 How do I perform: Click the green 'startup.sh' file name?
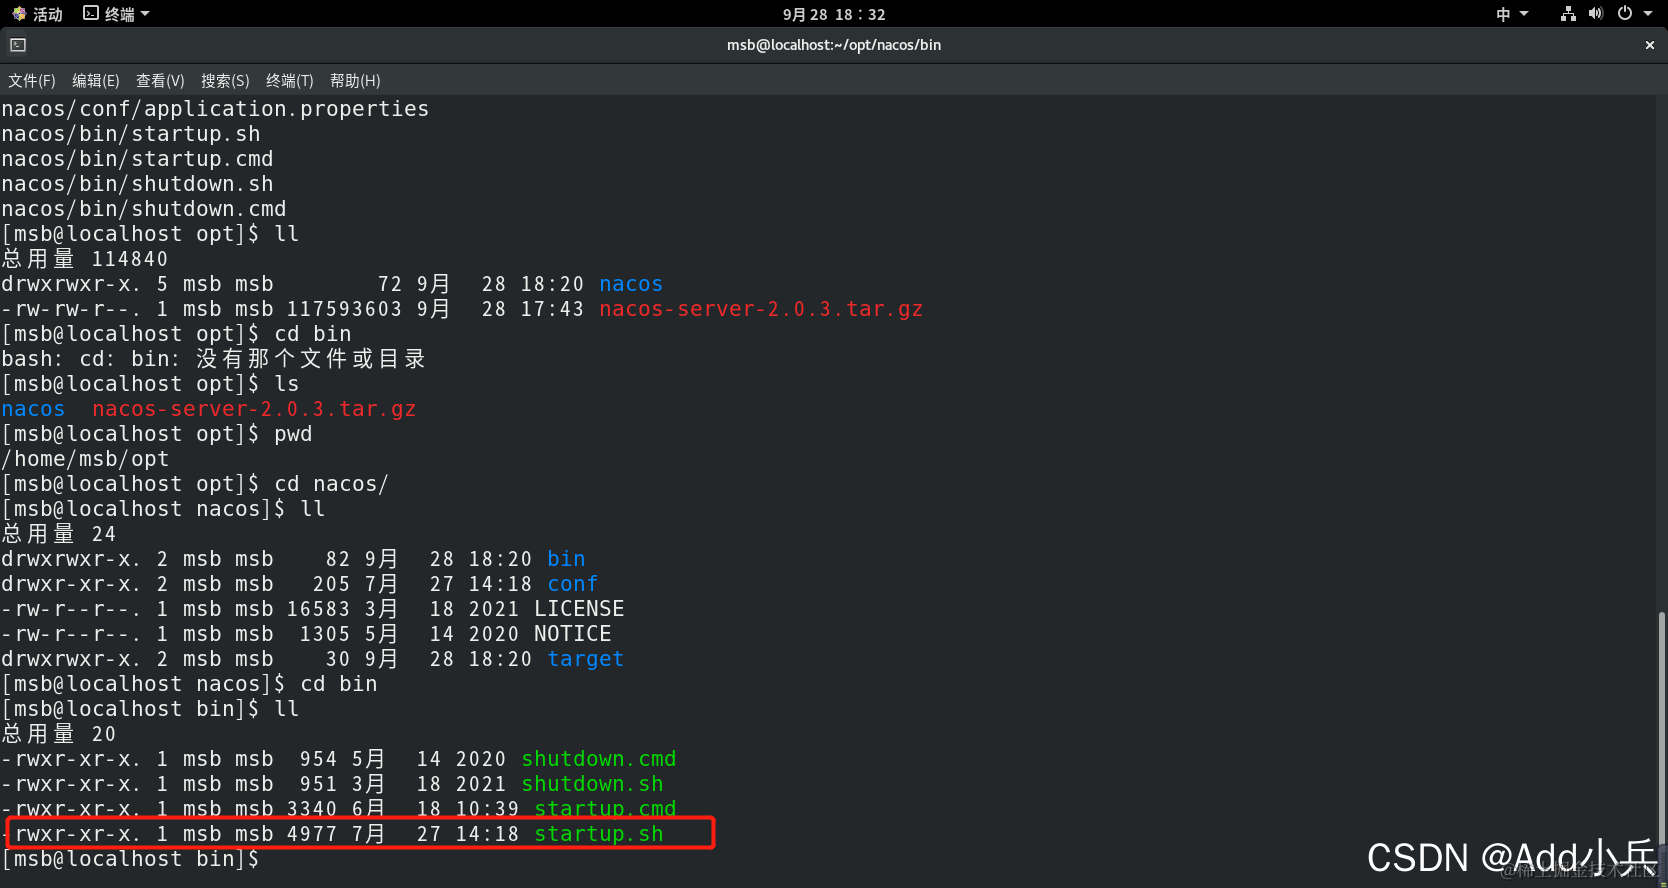[599, 834]
